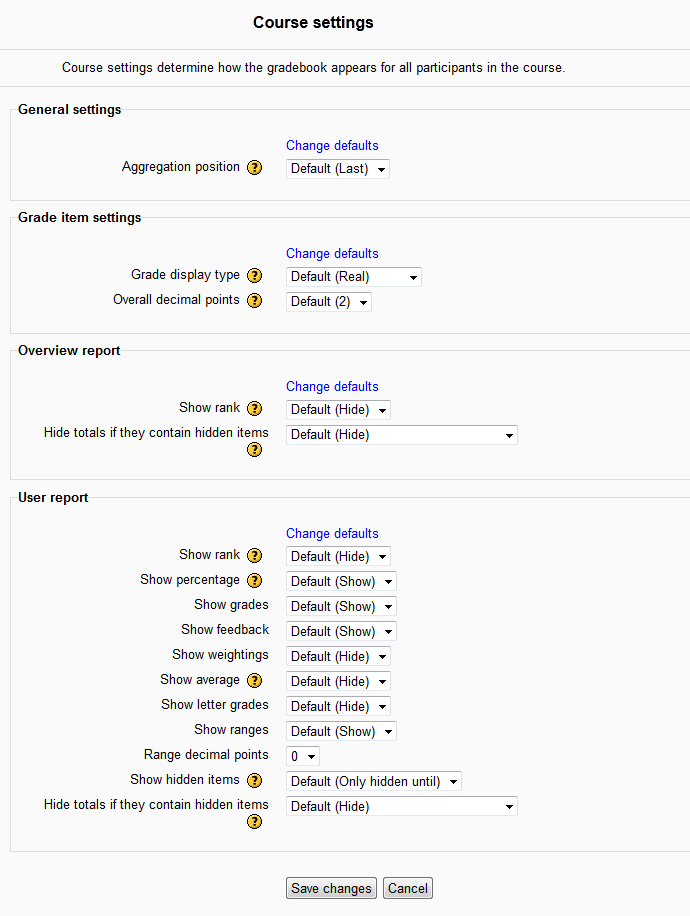690x916 pixels.
Task: Open the Show letter grades dropdown
Action: click(338, 707)
